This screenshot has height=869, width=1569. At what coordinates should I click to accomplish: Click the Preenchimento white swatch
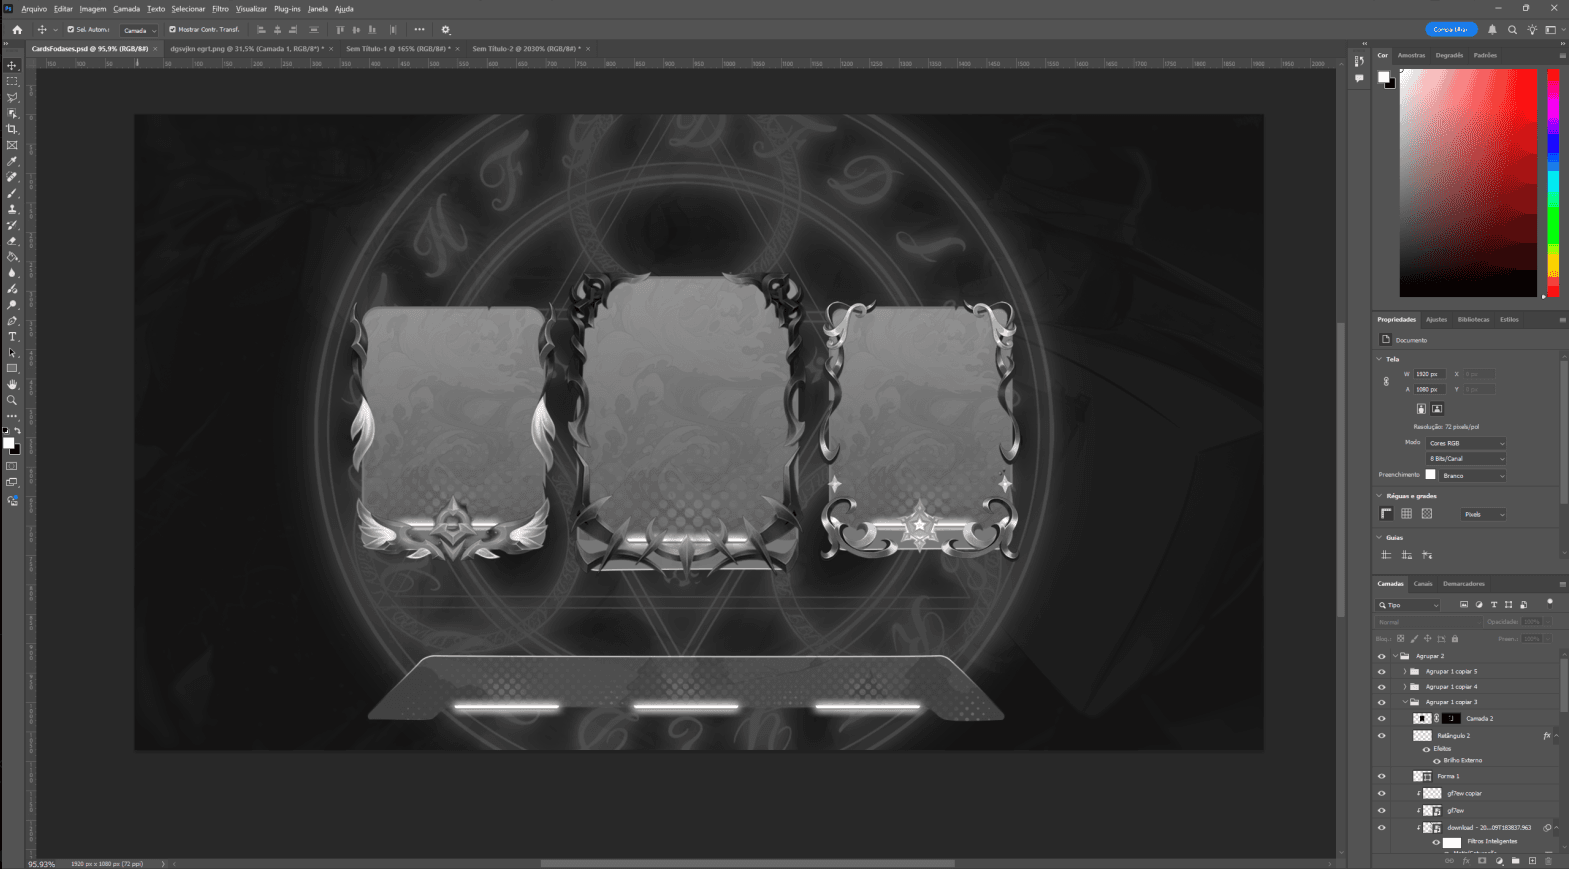1430,475
